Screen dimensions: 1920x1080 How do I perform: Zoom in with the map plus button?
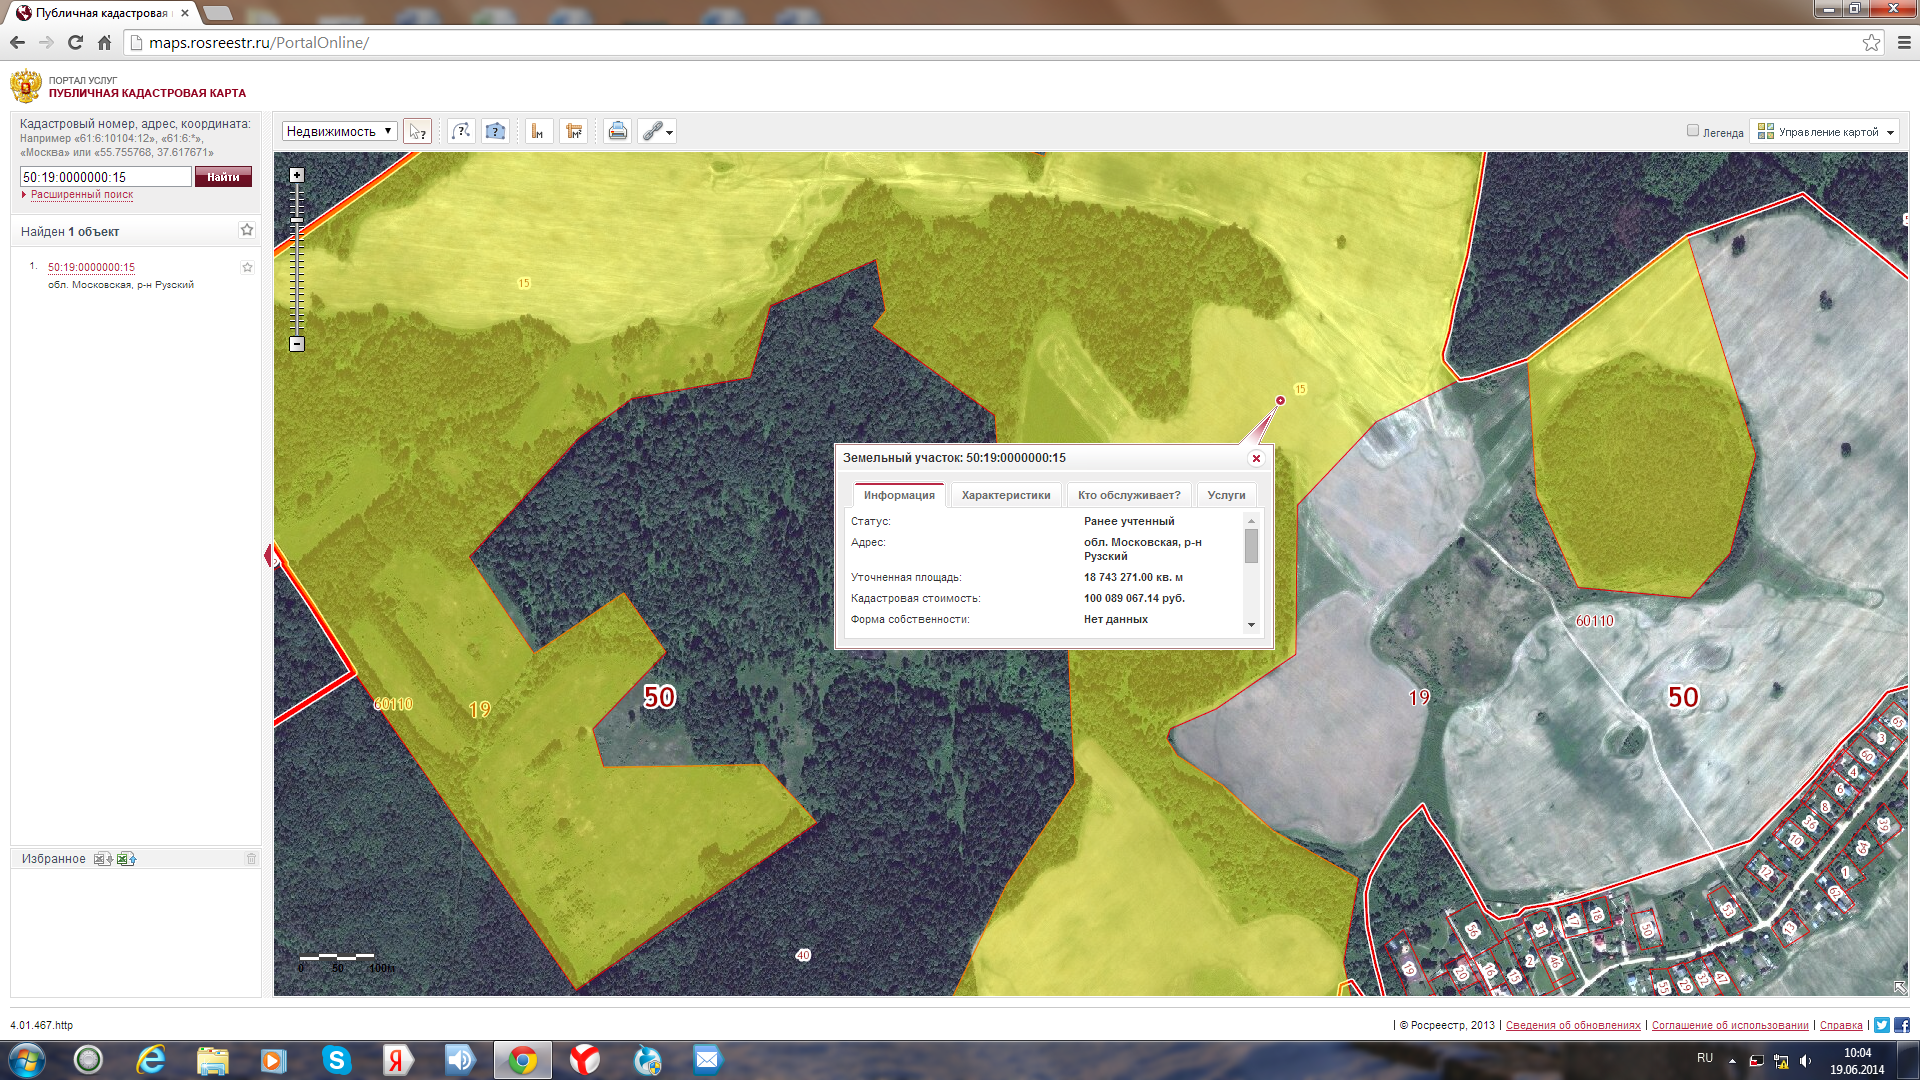[x=297, y=175]
